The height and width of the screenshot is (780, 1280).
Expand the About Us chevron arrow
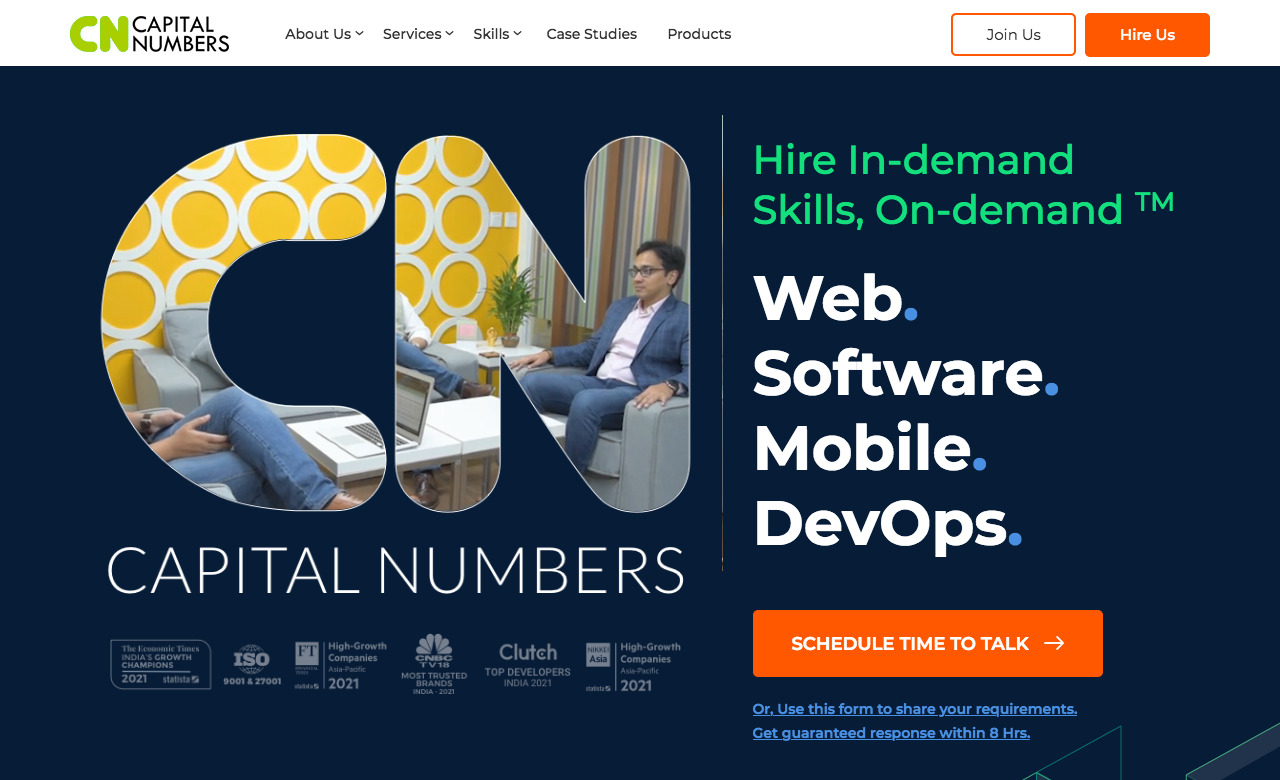point(360,34)
